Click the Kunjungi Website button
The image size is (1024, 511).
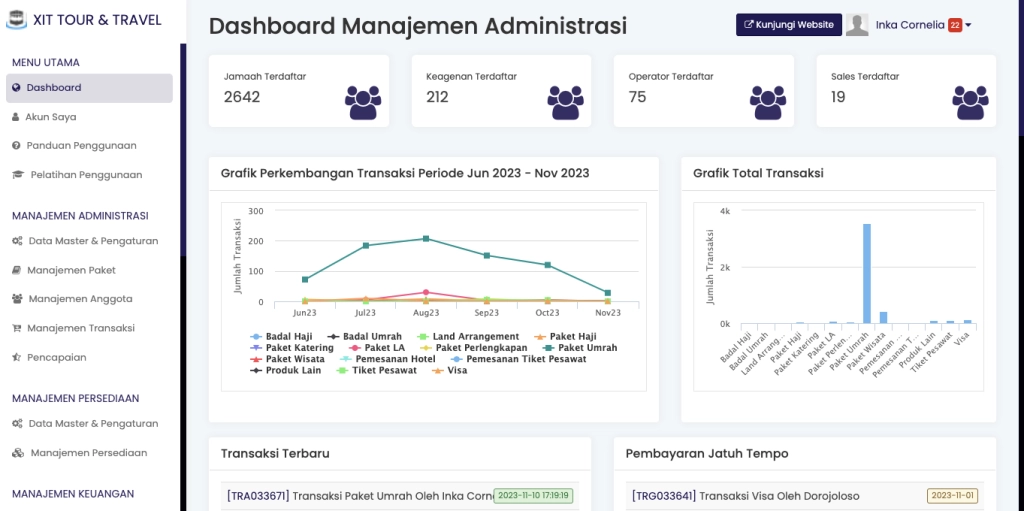coord(788,25)
